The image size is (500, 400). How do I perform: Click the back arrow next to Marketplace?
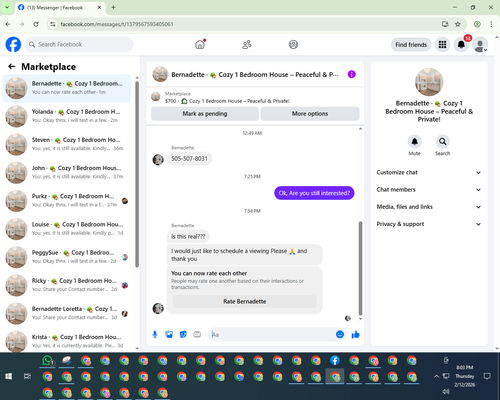pyautogui.click(x=12, y=66)
